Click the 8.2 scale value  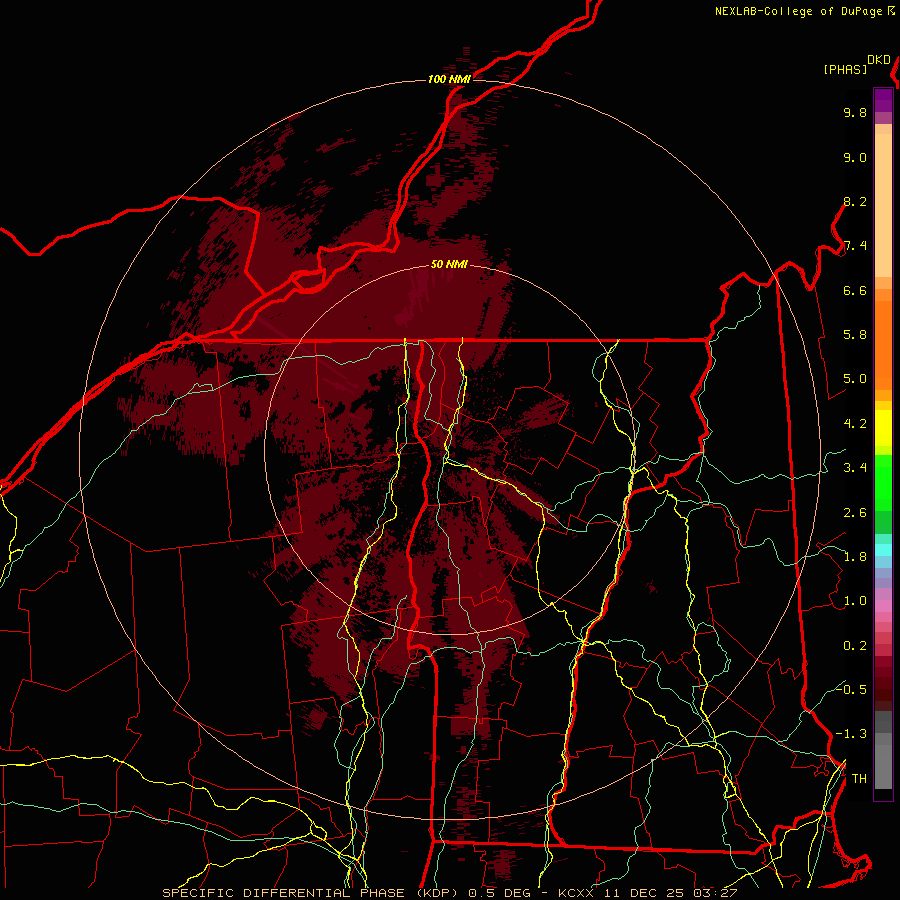coord(855,201)
